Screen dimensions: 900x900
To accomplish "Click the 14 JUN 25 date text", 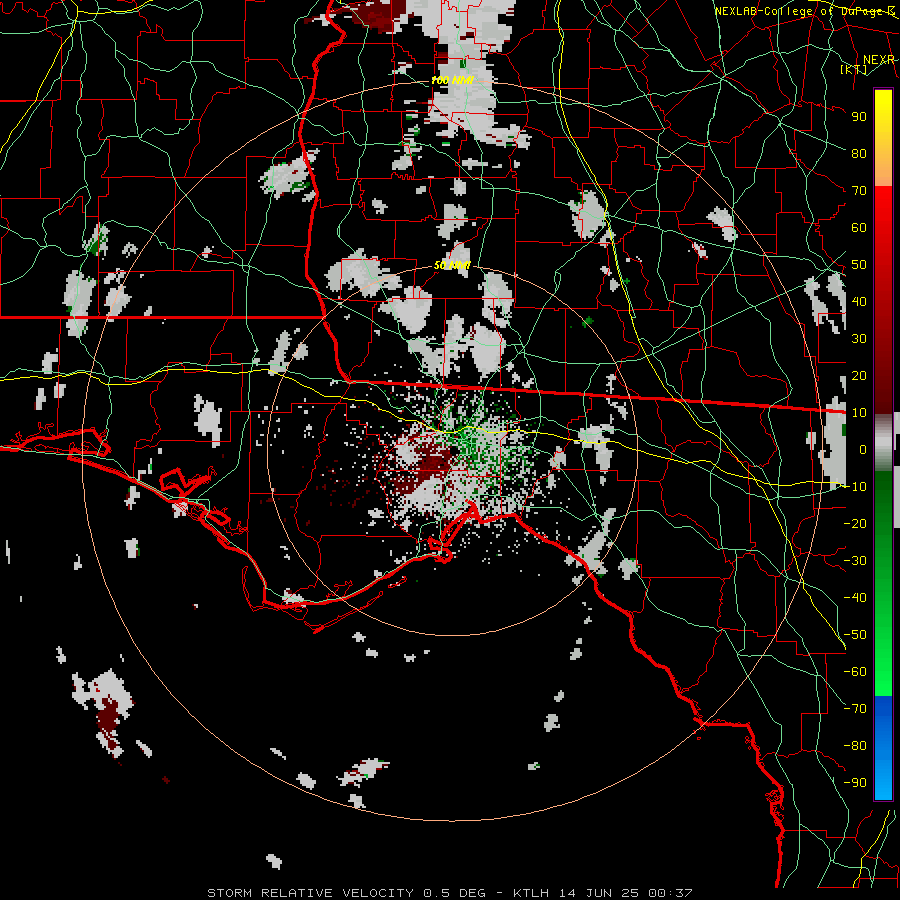I will (x=599, y=893).
